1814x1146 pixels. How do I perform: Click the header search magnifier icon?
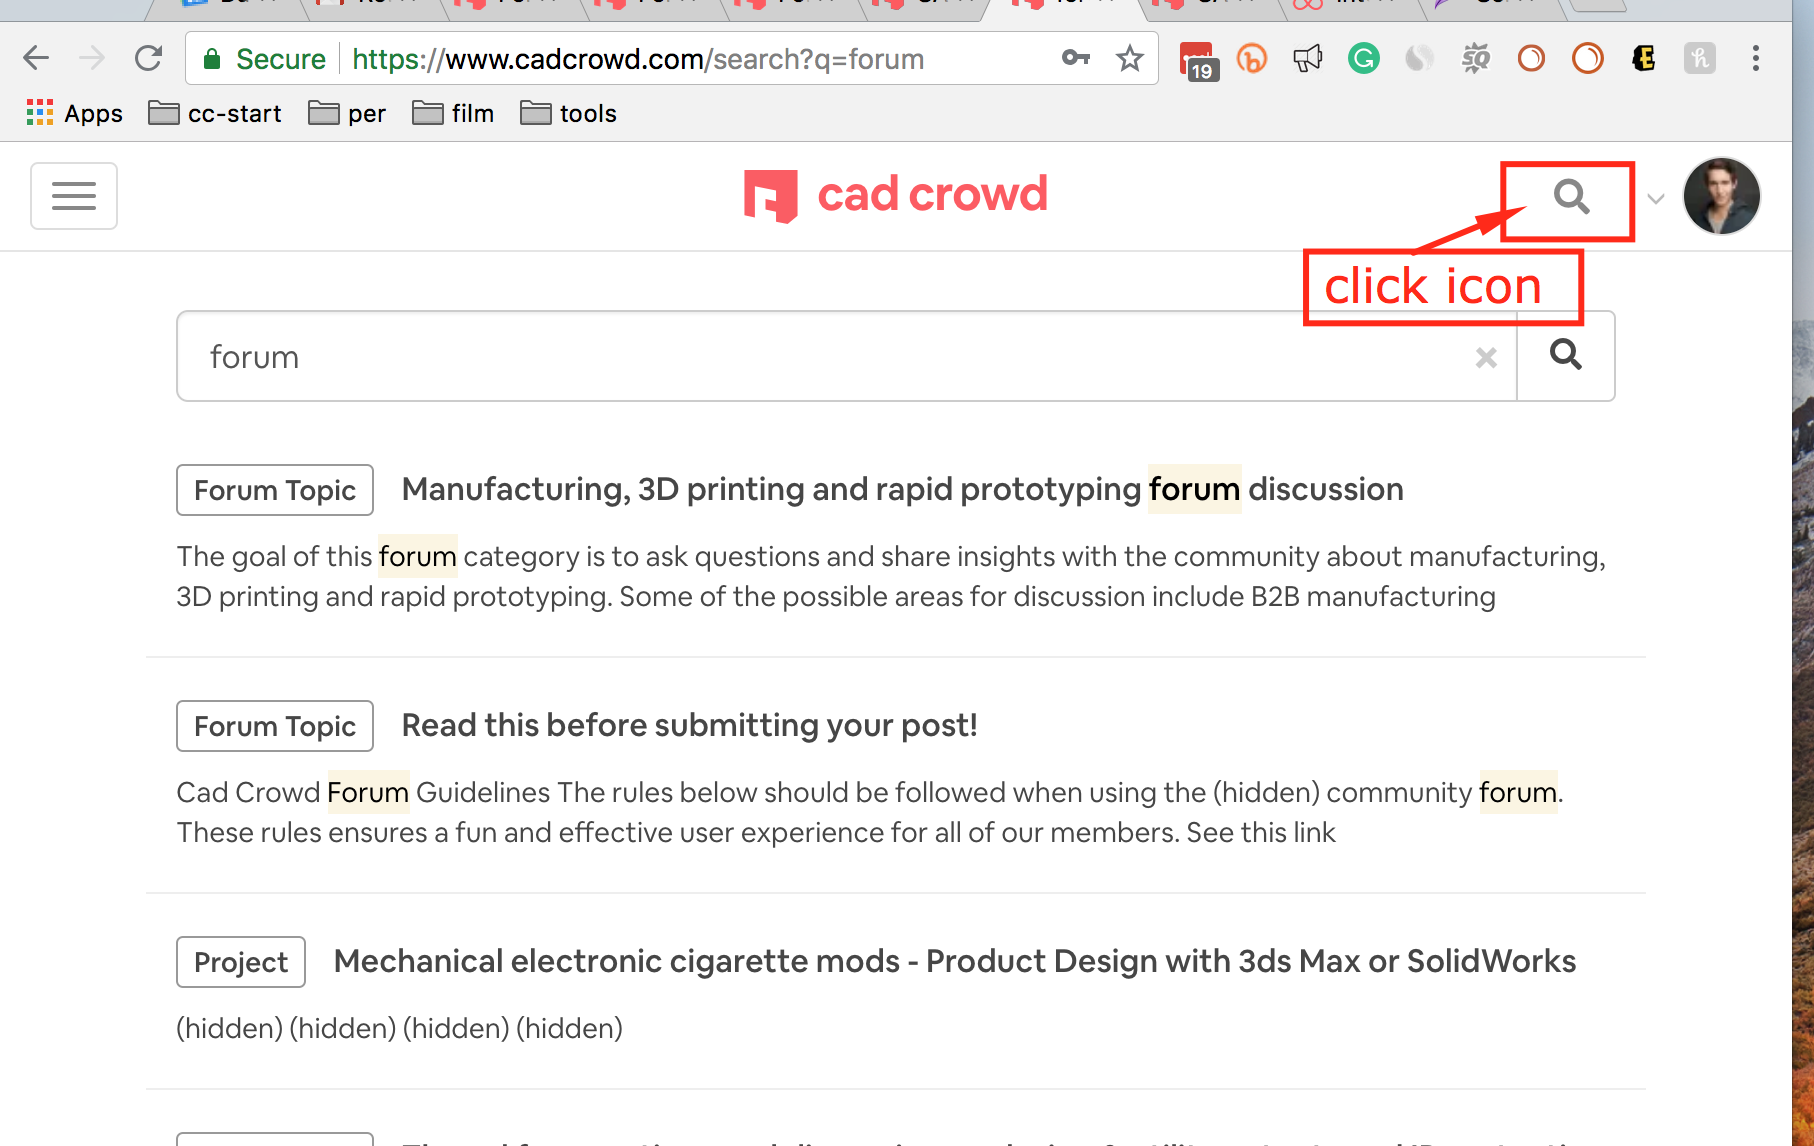click(x=1570, y=197)
